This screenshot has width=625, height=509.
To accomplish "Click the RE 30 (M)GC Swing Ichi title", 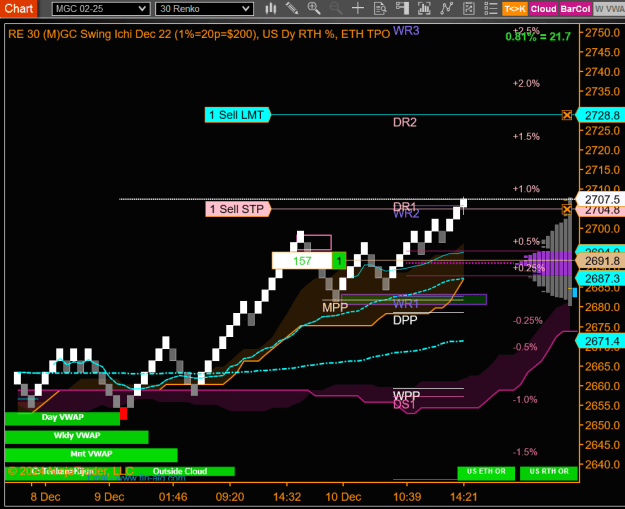I will click(x=199, y=34).
